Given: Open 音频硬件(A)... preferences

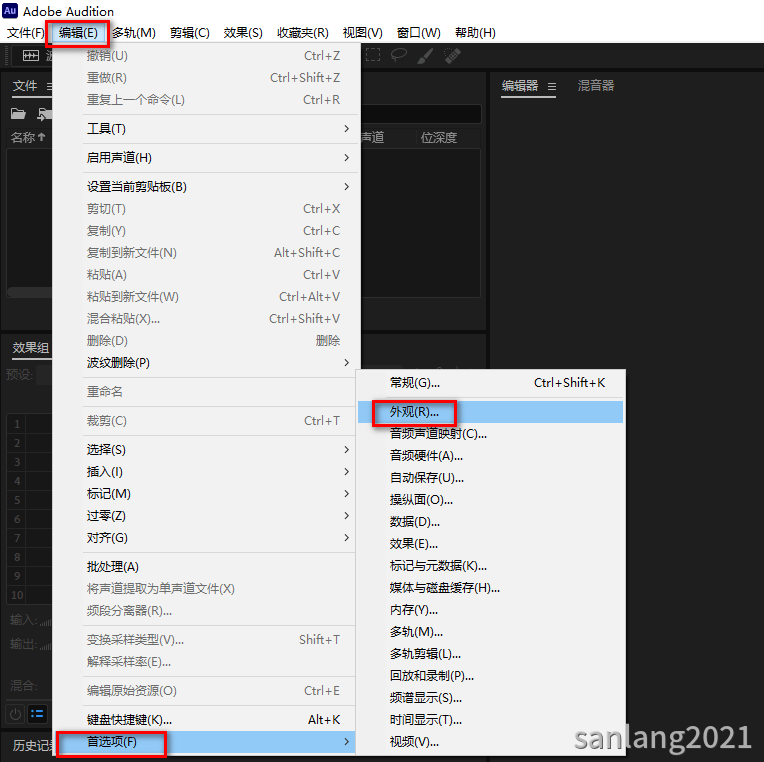Looking at the screenshot, I should pos(490,456).
